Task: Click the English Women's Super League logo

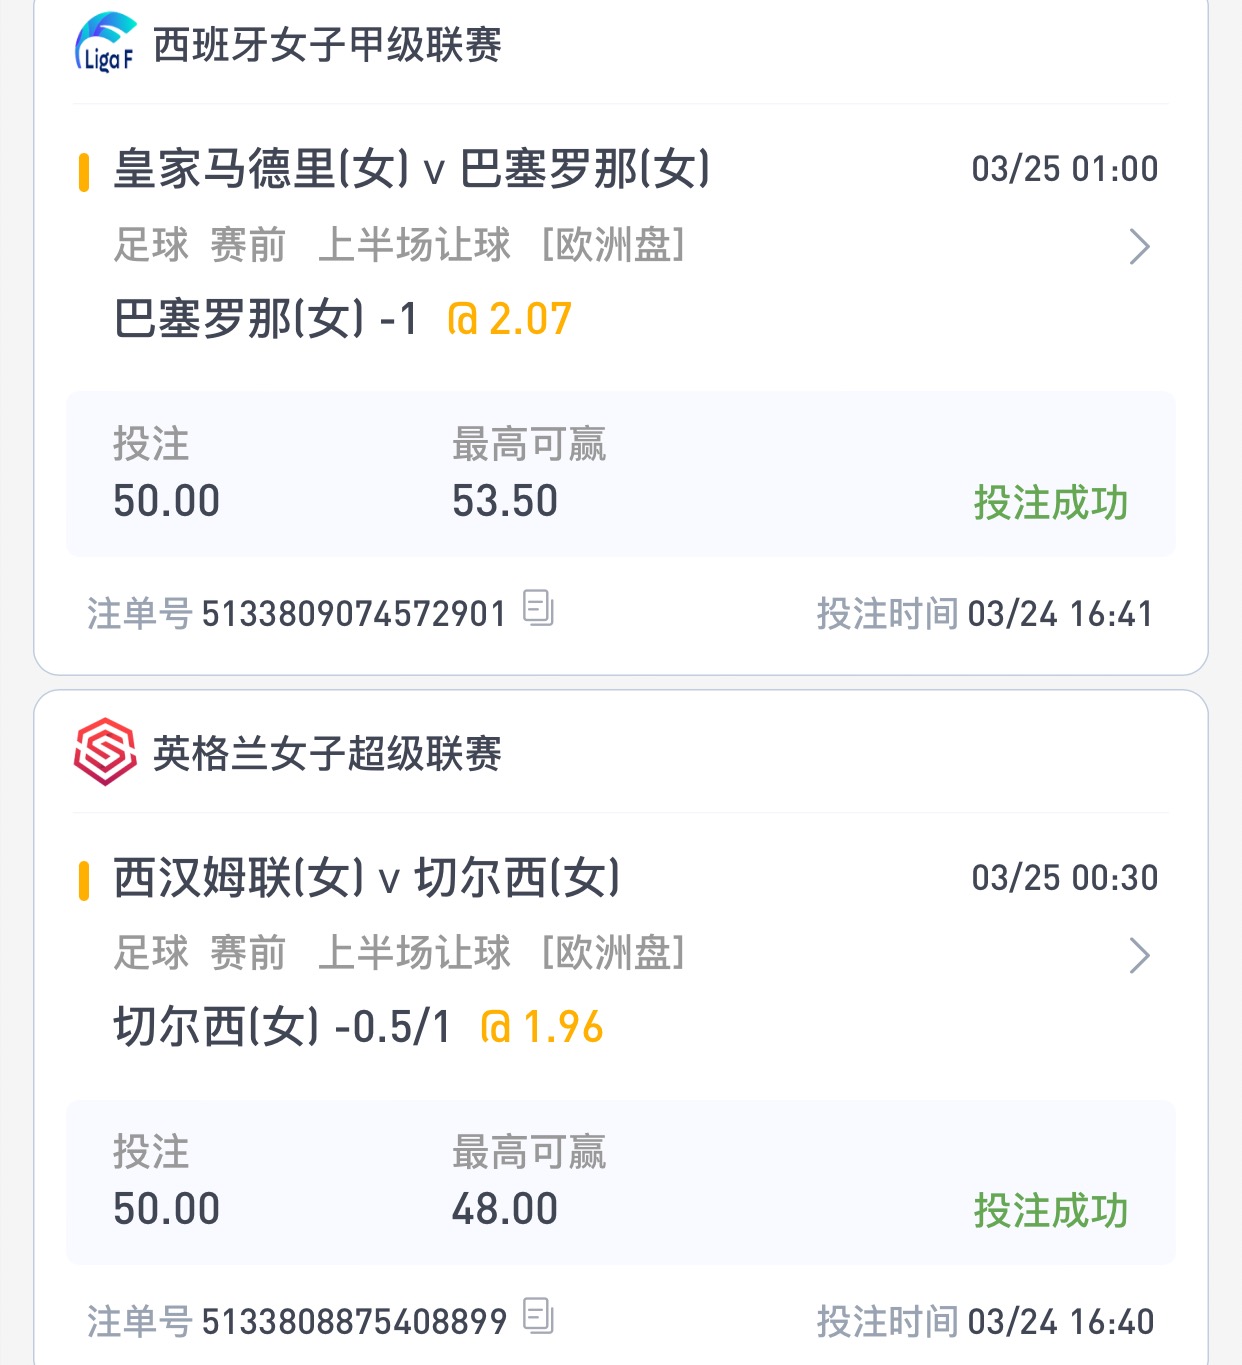Action: pos(105,752)
